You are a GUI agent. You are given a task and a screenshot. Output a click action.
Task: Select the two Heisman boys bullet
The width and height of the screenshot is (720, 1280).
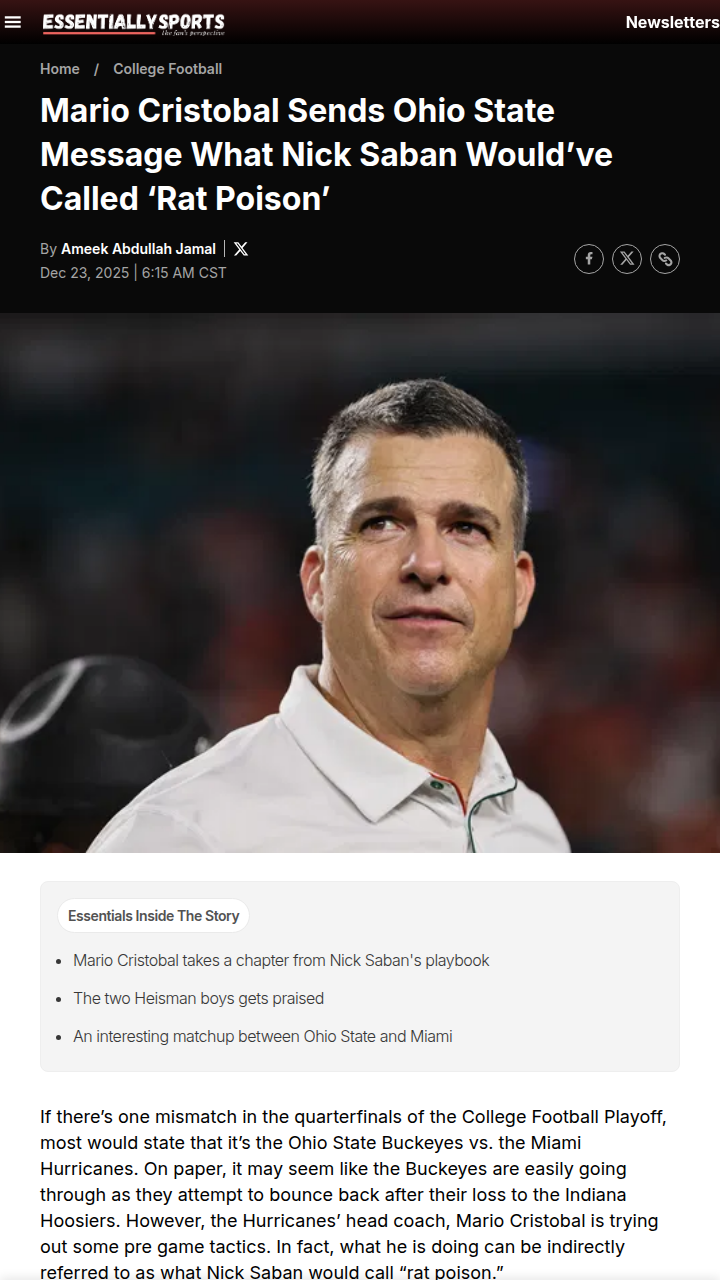pyautogui.click(x=198, y=998)
